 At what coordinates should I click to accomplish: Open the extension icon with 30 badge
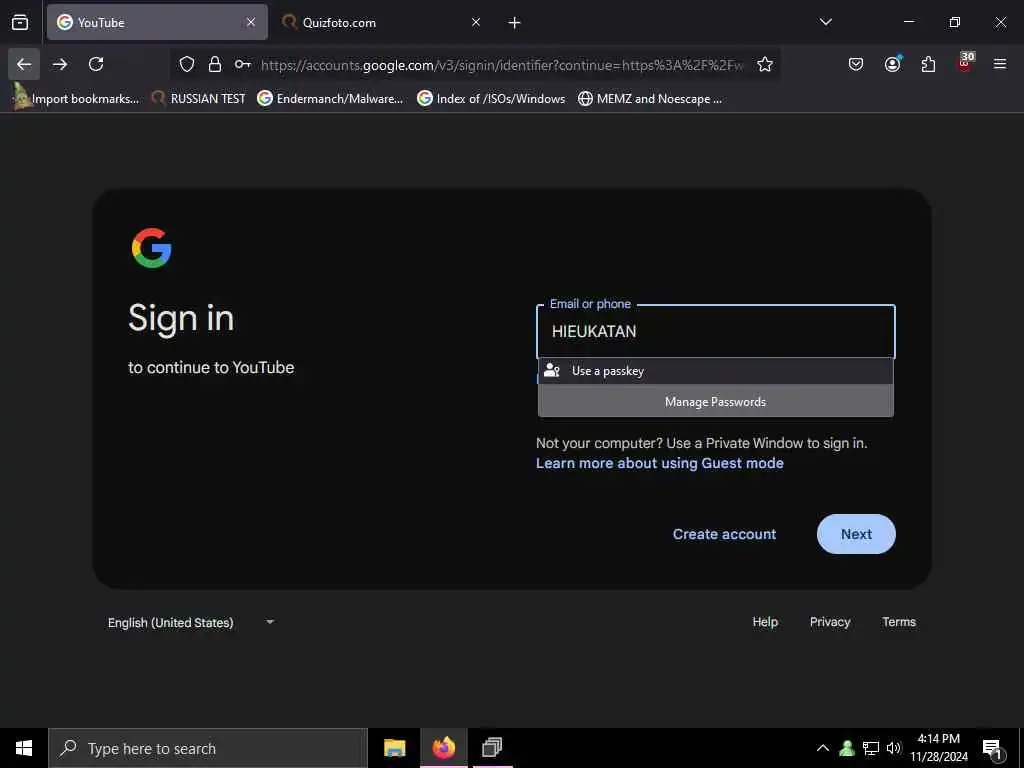pyautogui.click(x=965, y=63)
